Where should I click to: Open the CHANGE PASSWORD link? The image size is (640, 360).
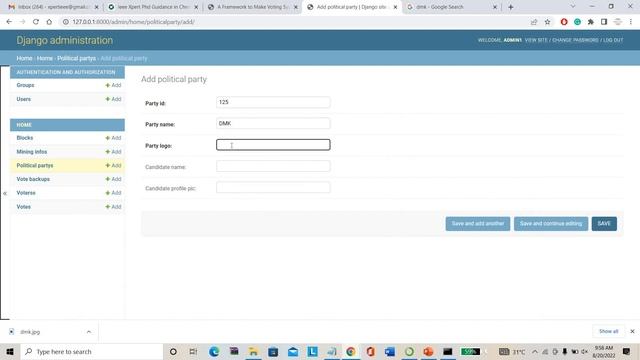point(575,40)
